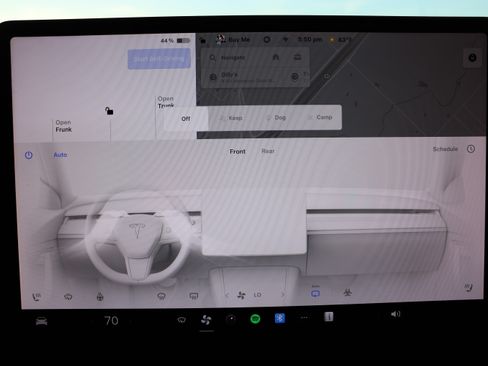
Task: Tap the 70 cabin temperature setting
Action: coord(111,321)
